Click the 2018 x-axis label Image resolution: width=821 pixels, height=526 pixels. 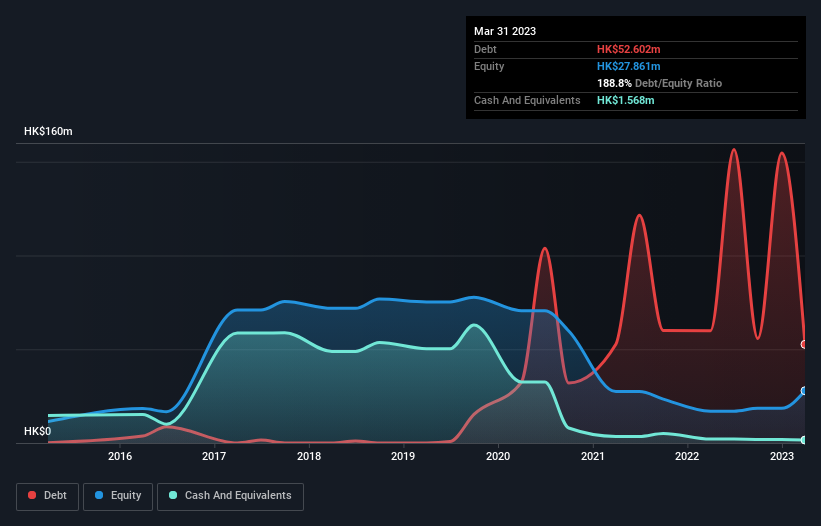(x=309, y=456)
